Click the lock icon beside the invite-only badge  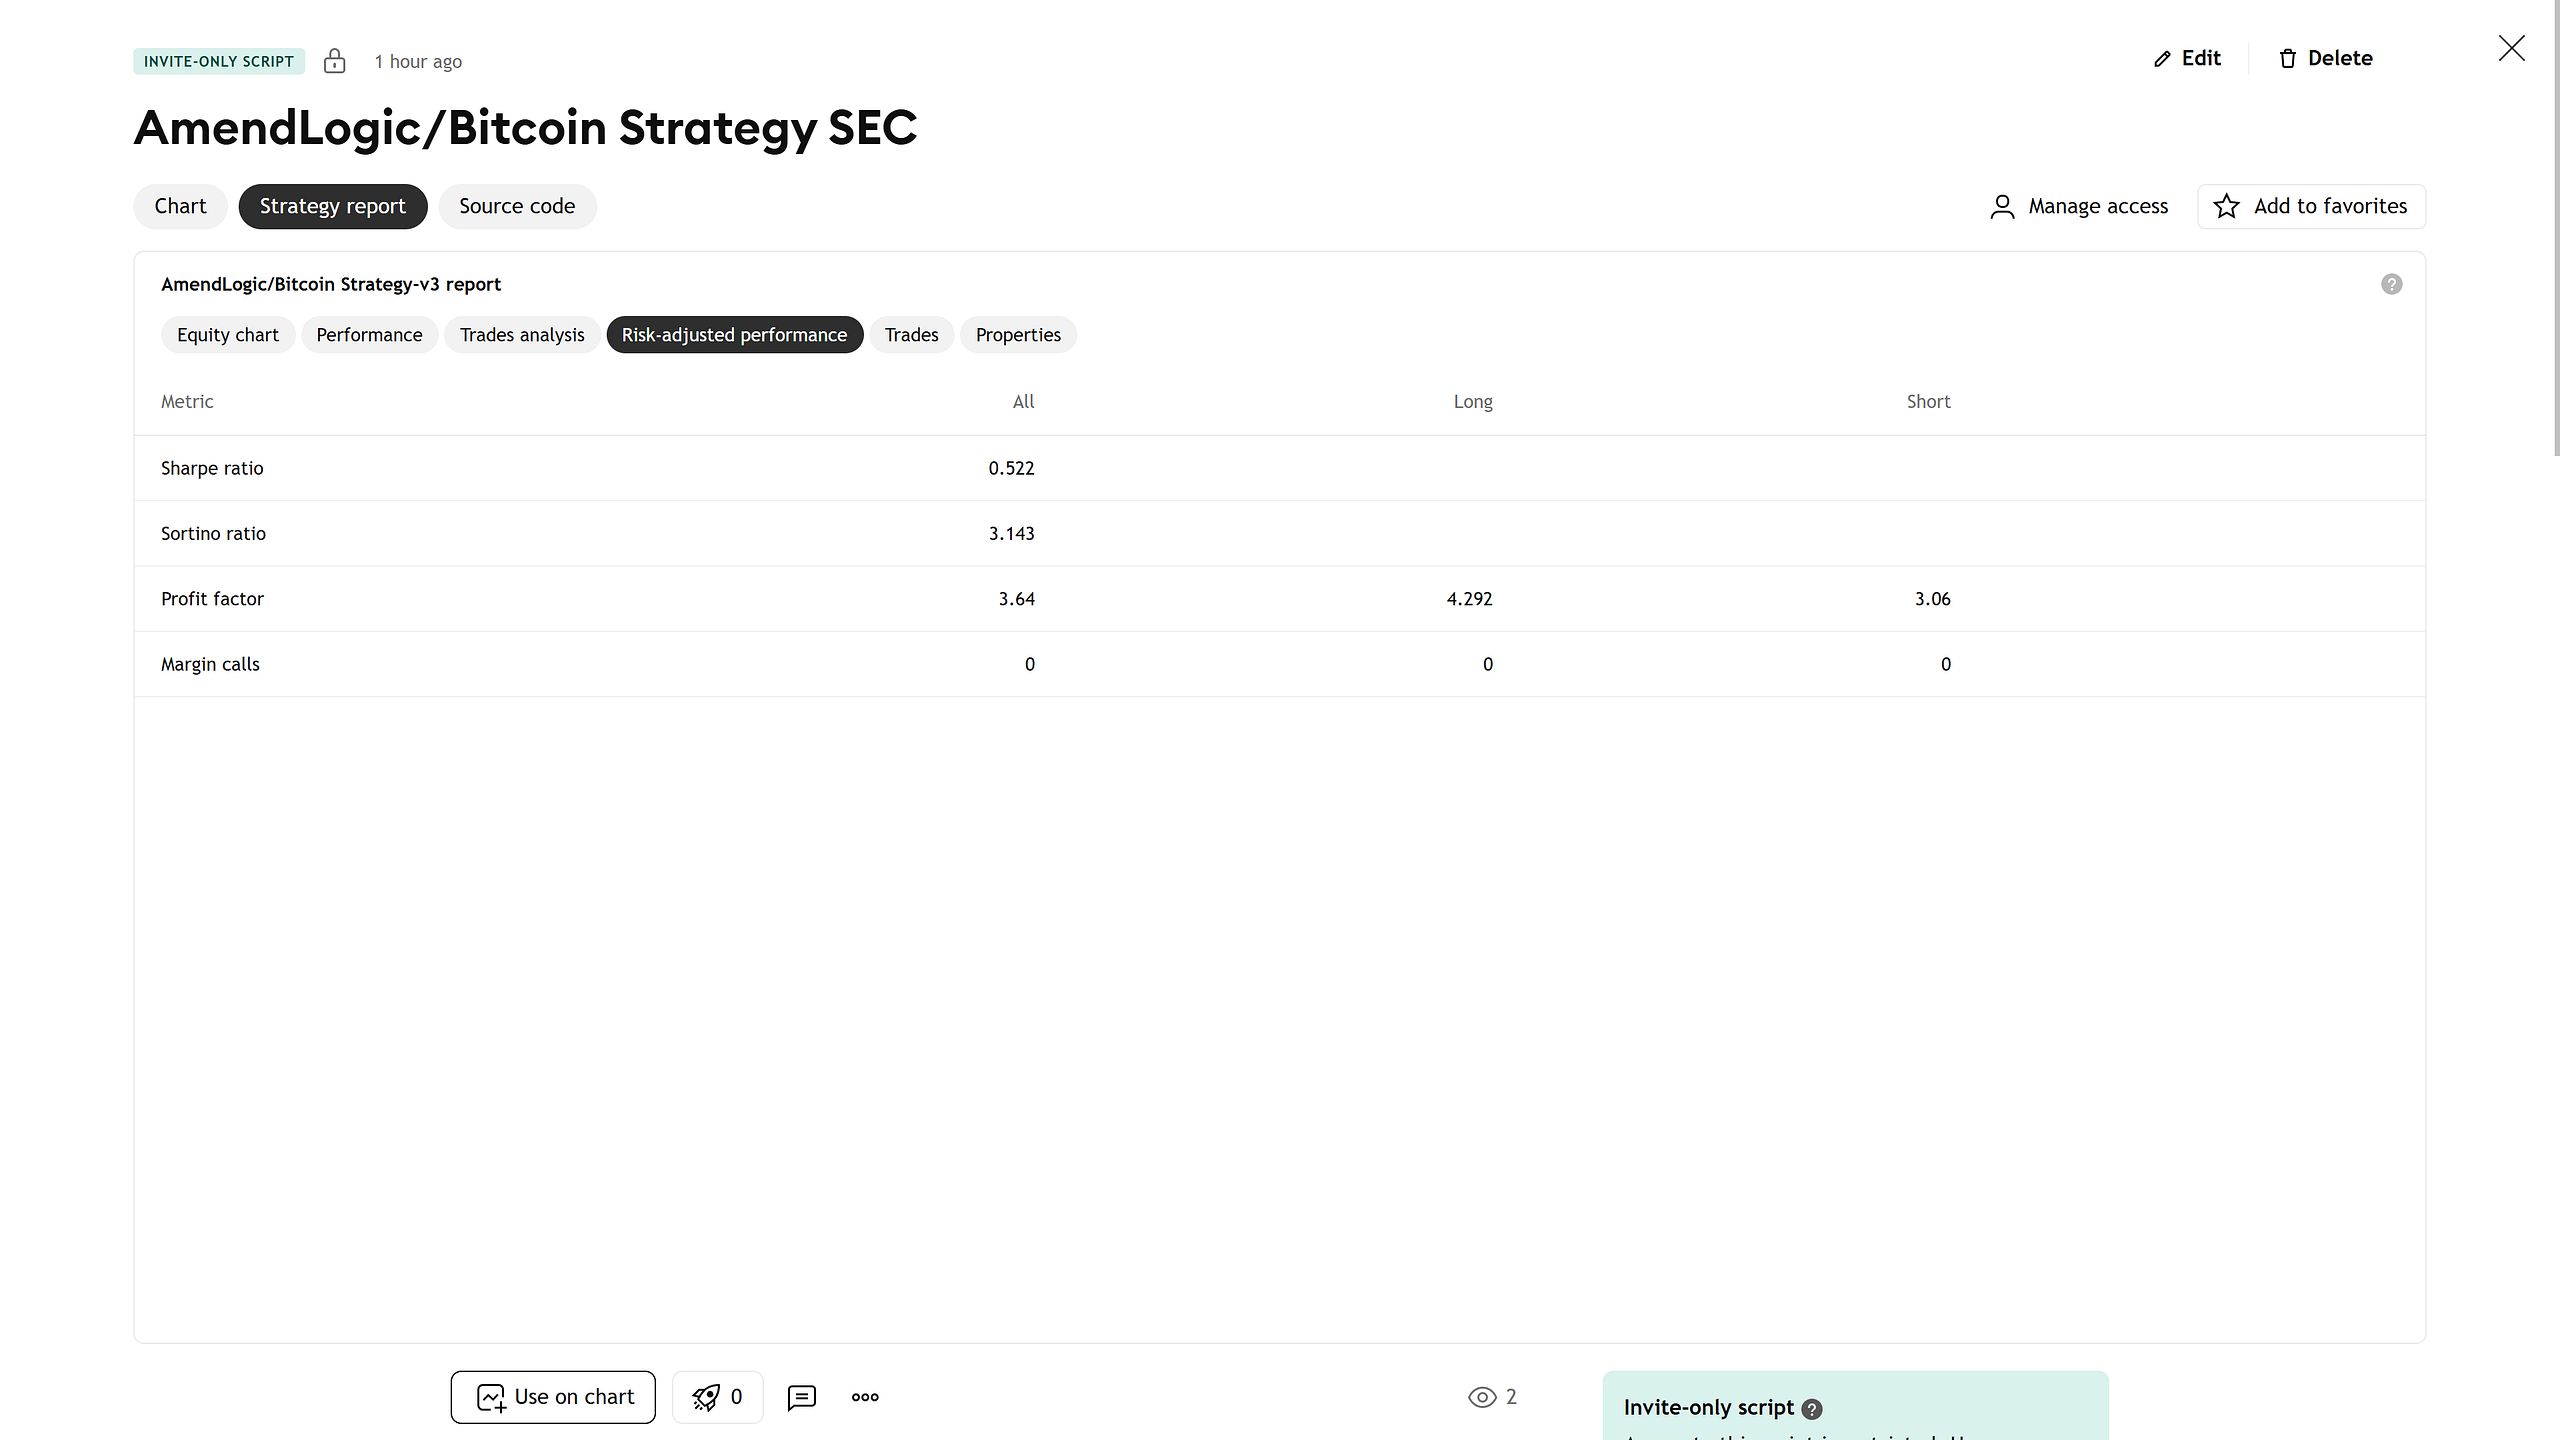click(x=334, y=61)
